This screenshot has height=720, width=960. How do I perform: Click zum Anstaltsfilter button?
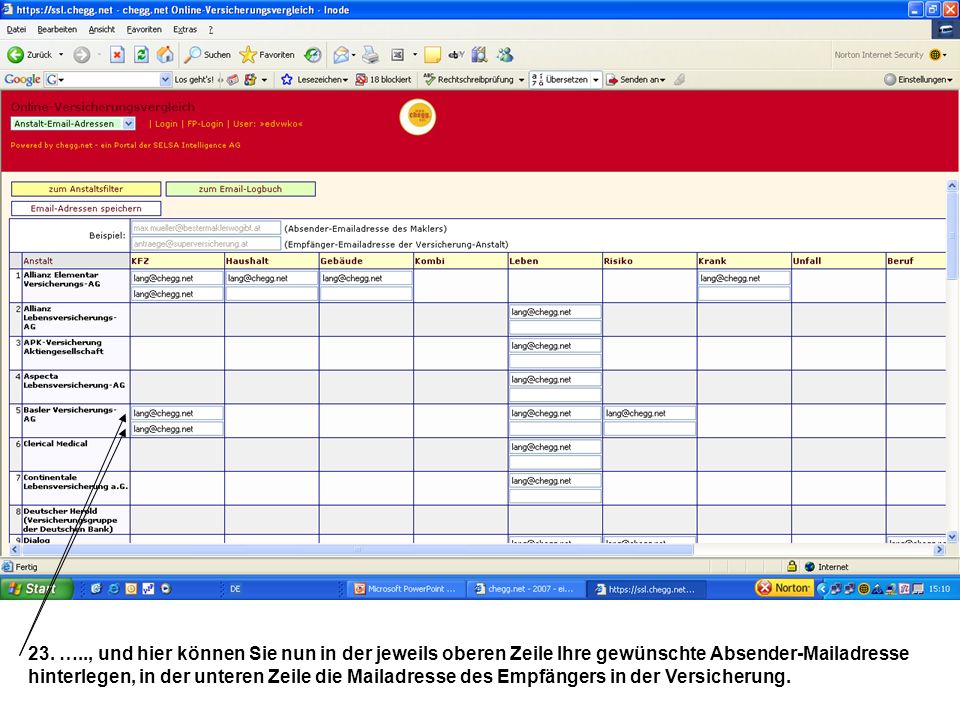pos(86,189)
